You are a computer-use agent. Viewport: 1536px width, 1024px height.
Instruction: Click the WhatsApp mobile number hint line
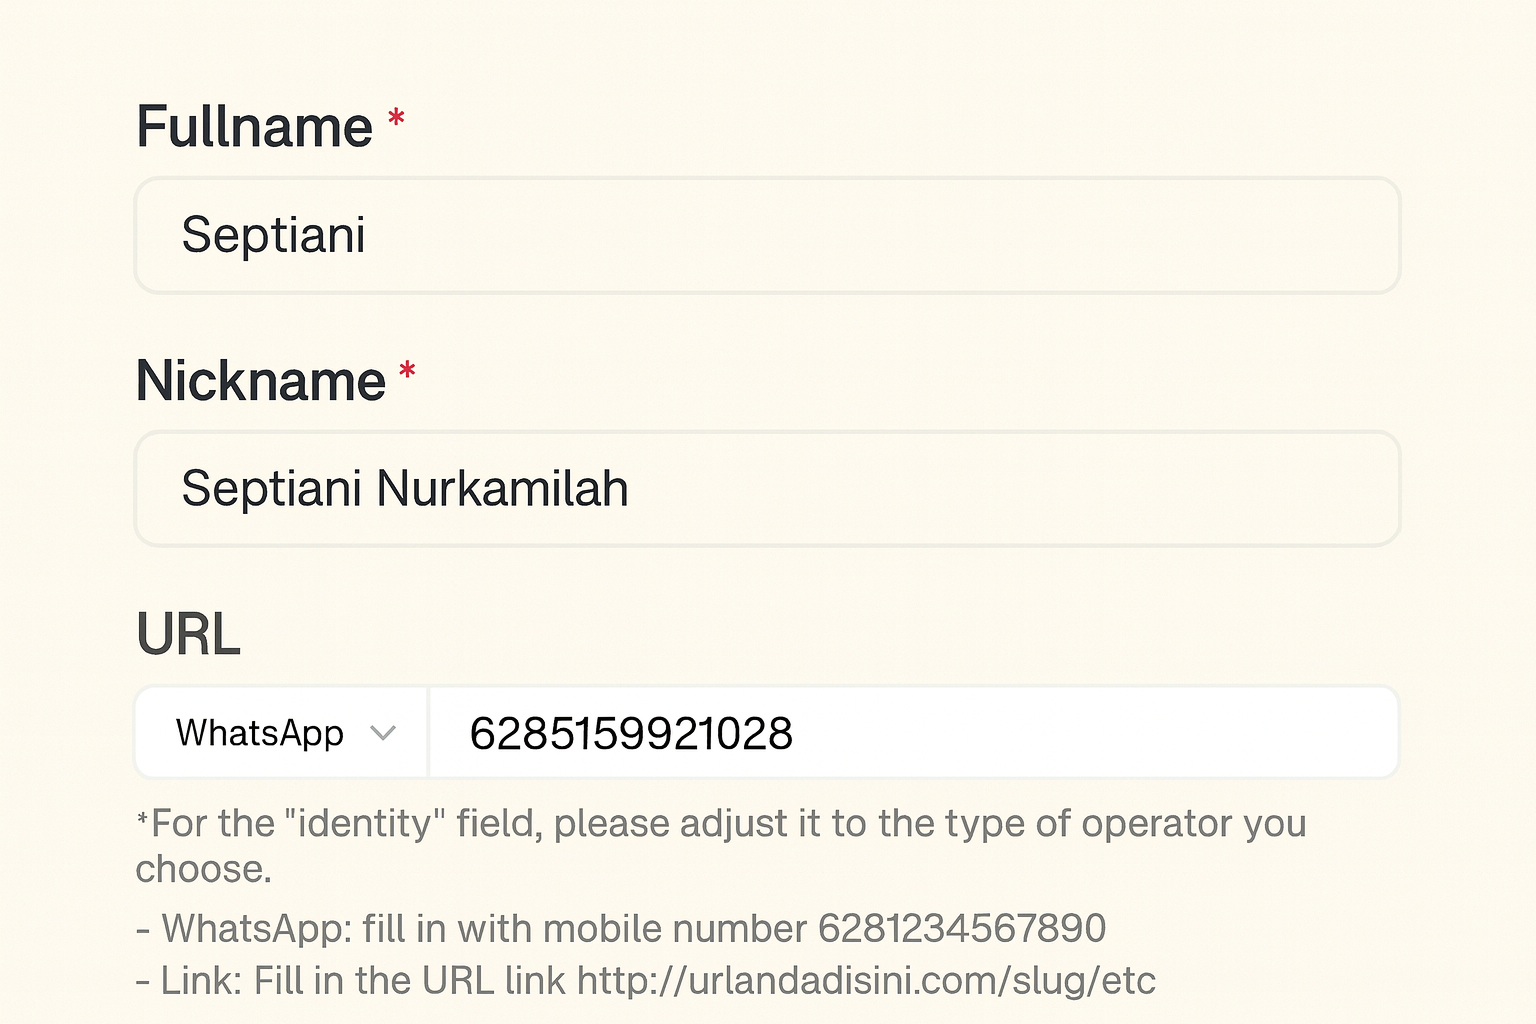(620, 929)
